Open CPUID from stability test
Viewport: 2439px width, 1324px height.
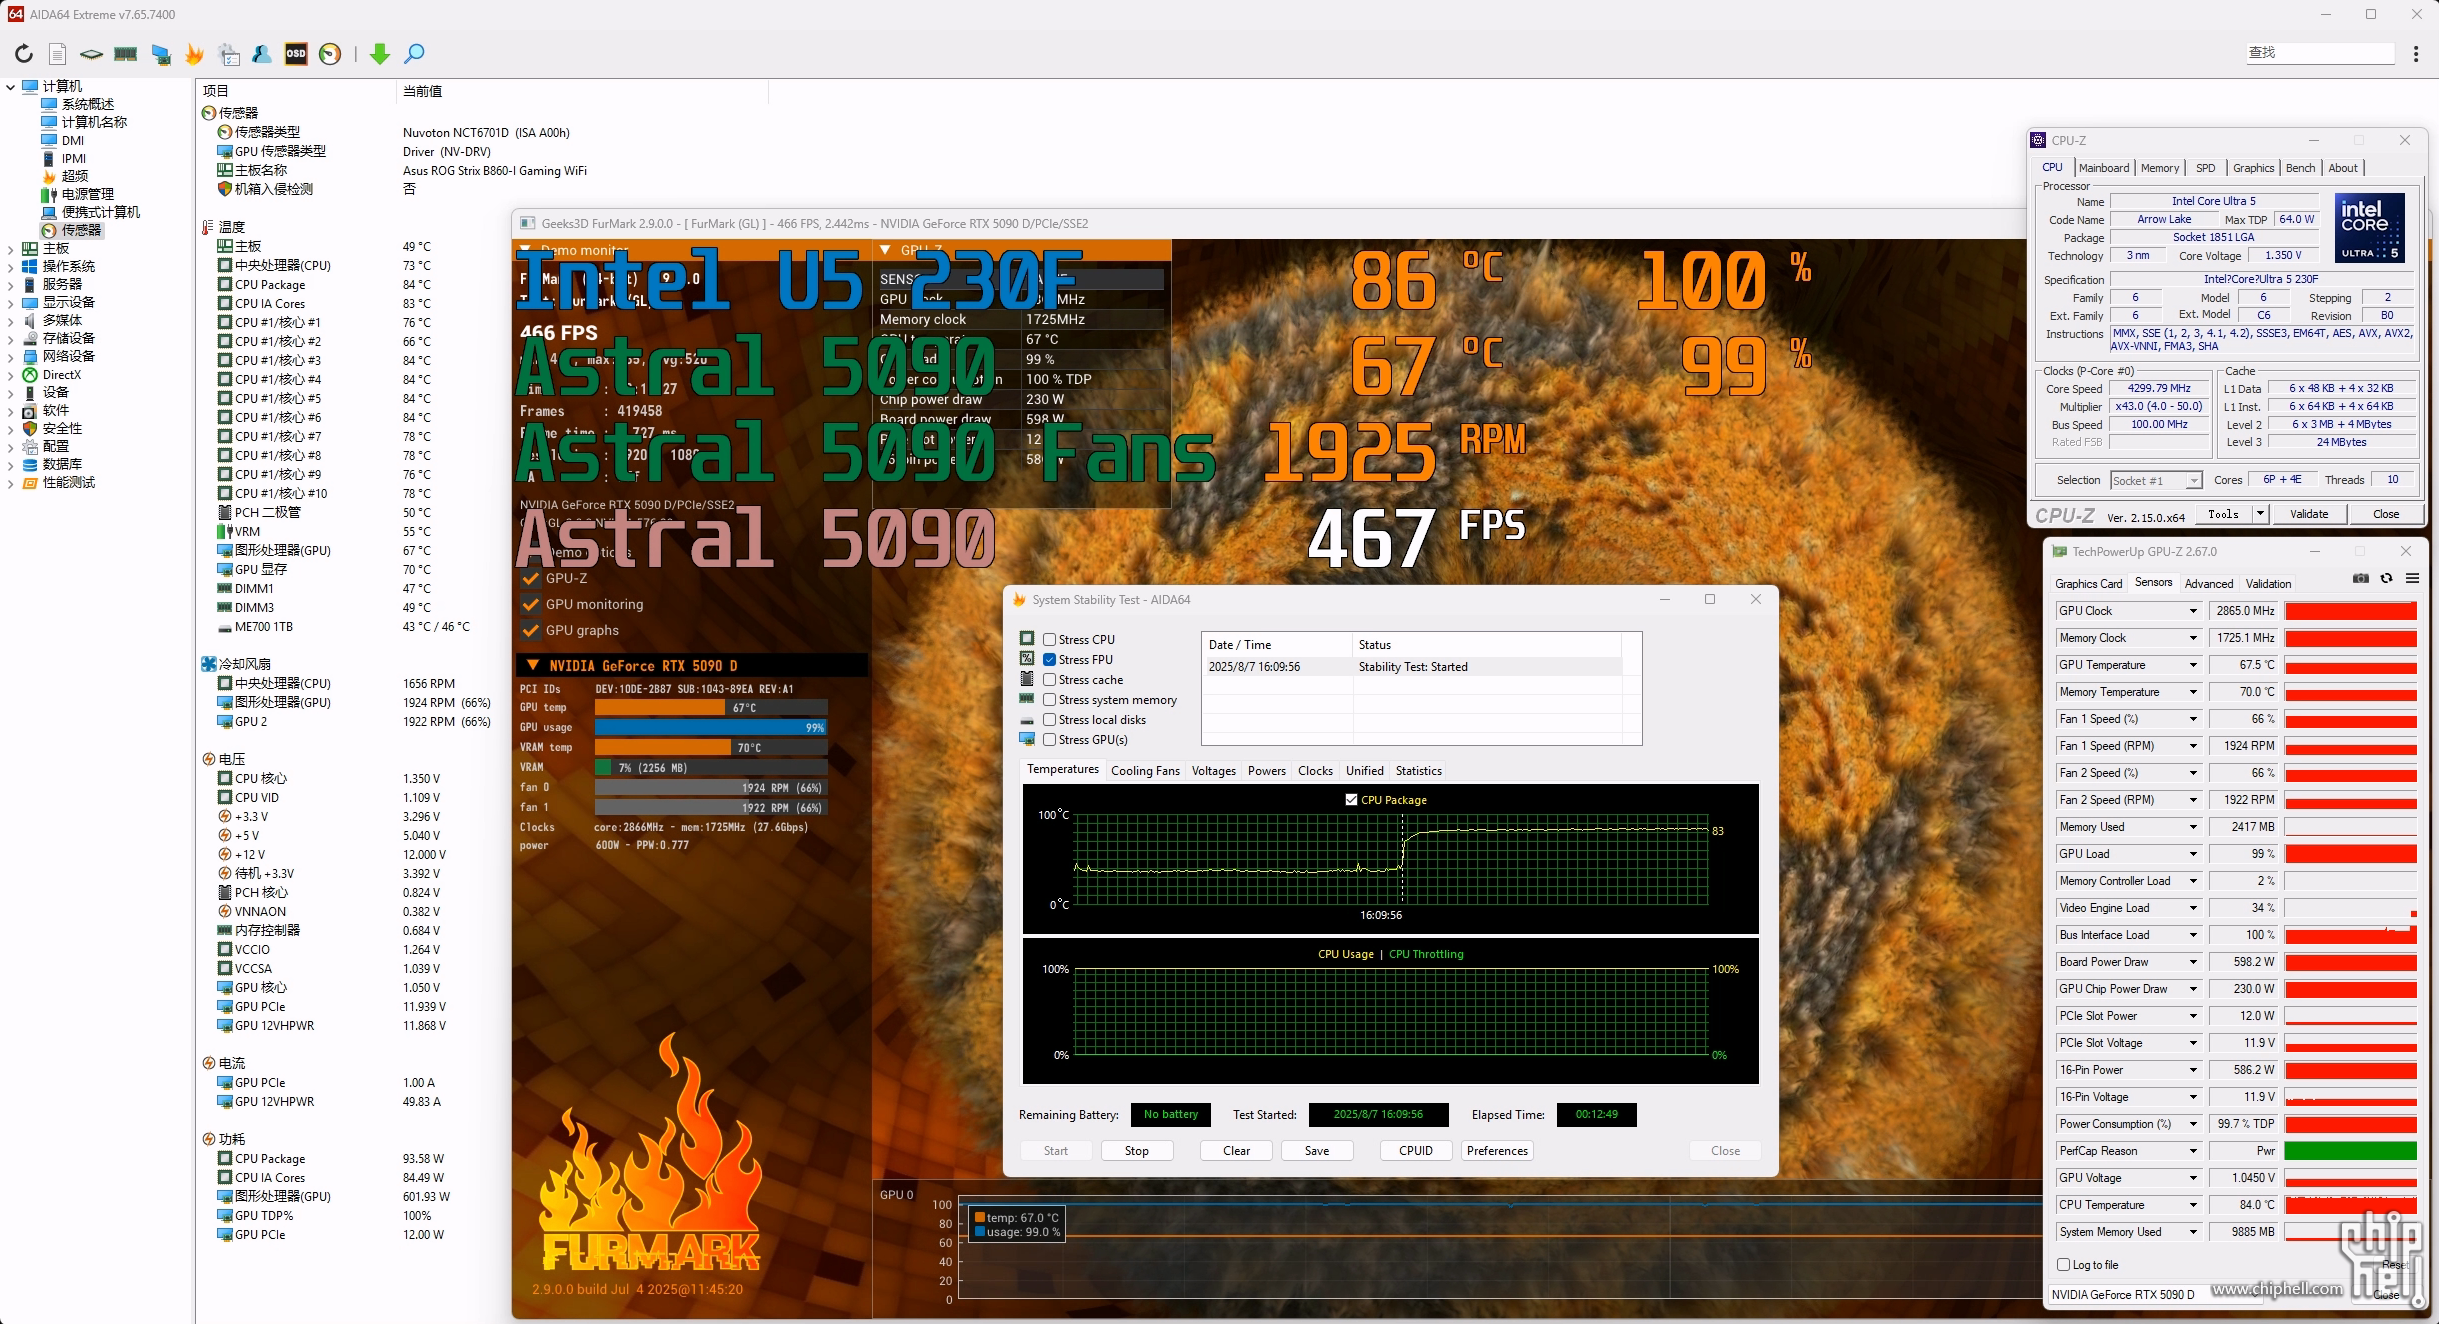[1415, 1151]
